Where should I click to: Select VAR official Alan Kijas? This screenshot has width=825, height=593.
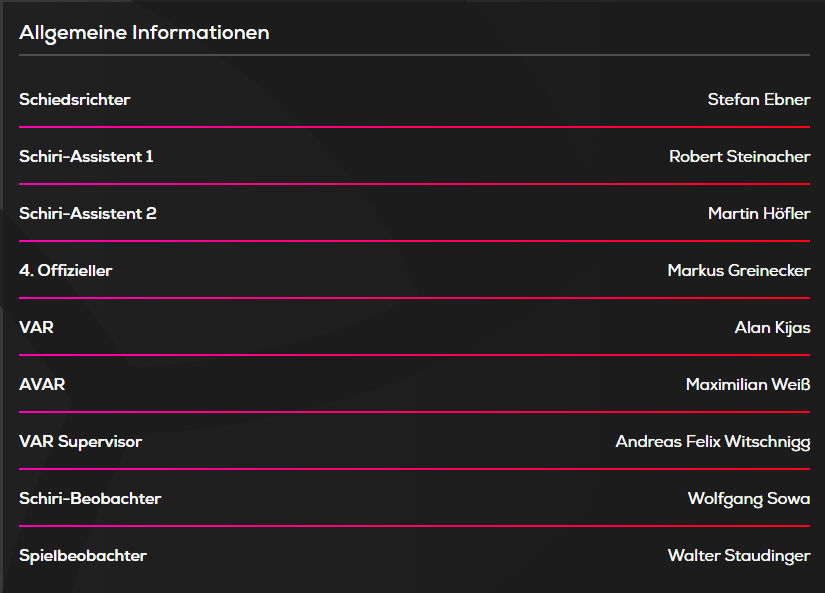point(772,328)
